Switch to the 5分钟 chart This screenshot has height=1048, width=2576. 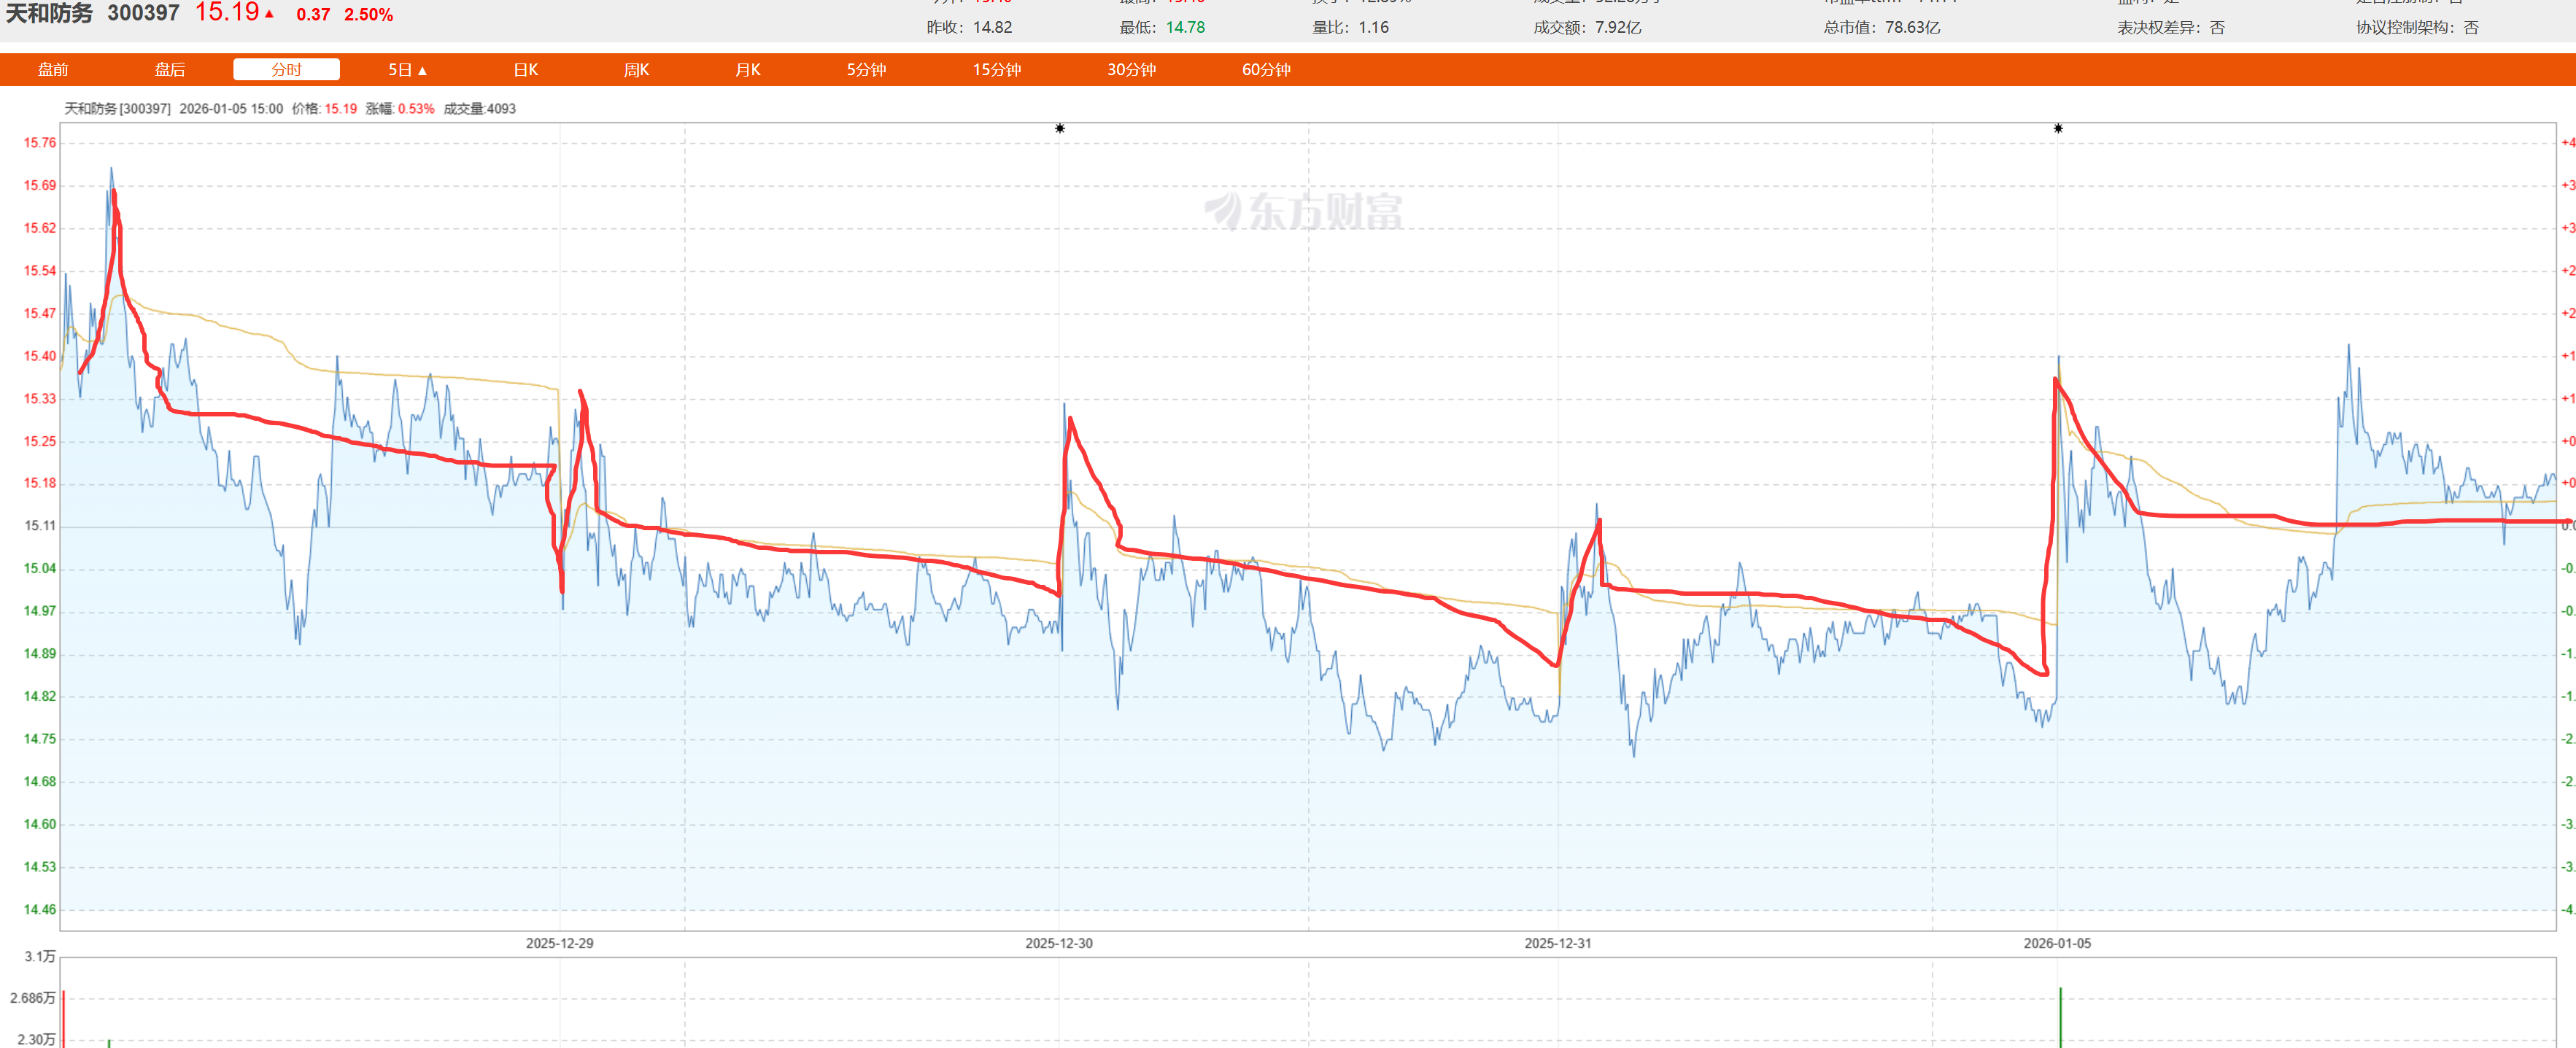tap(866, 69)
